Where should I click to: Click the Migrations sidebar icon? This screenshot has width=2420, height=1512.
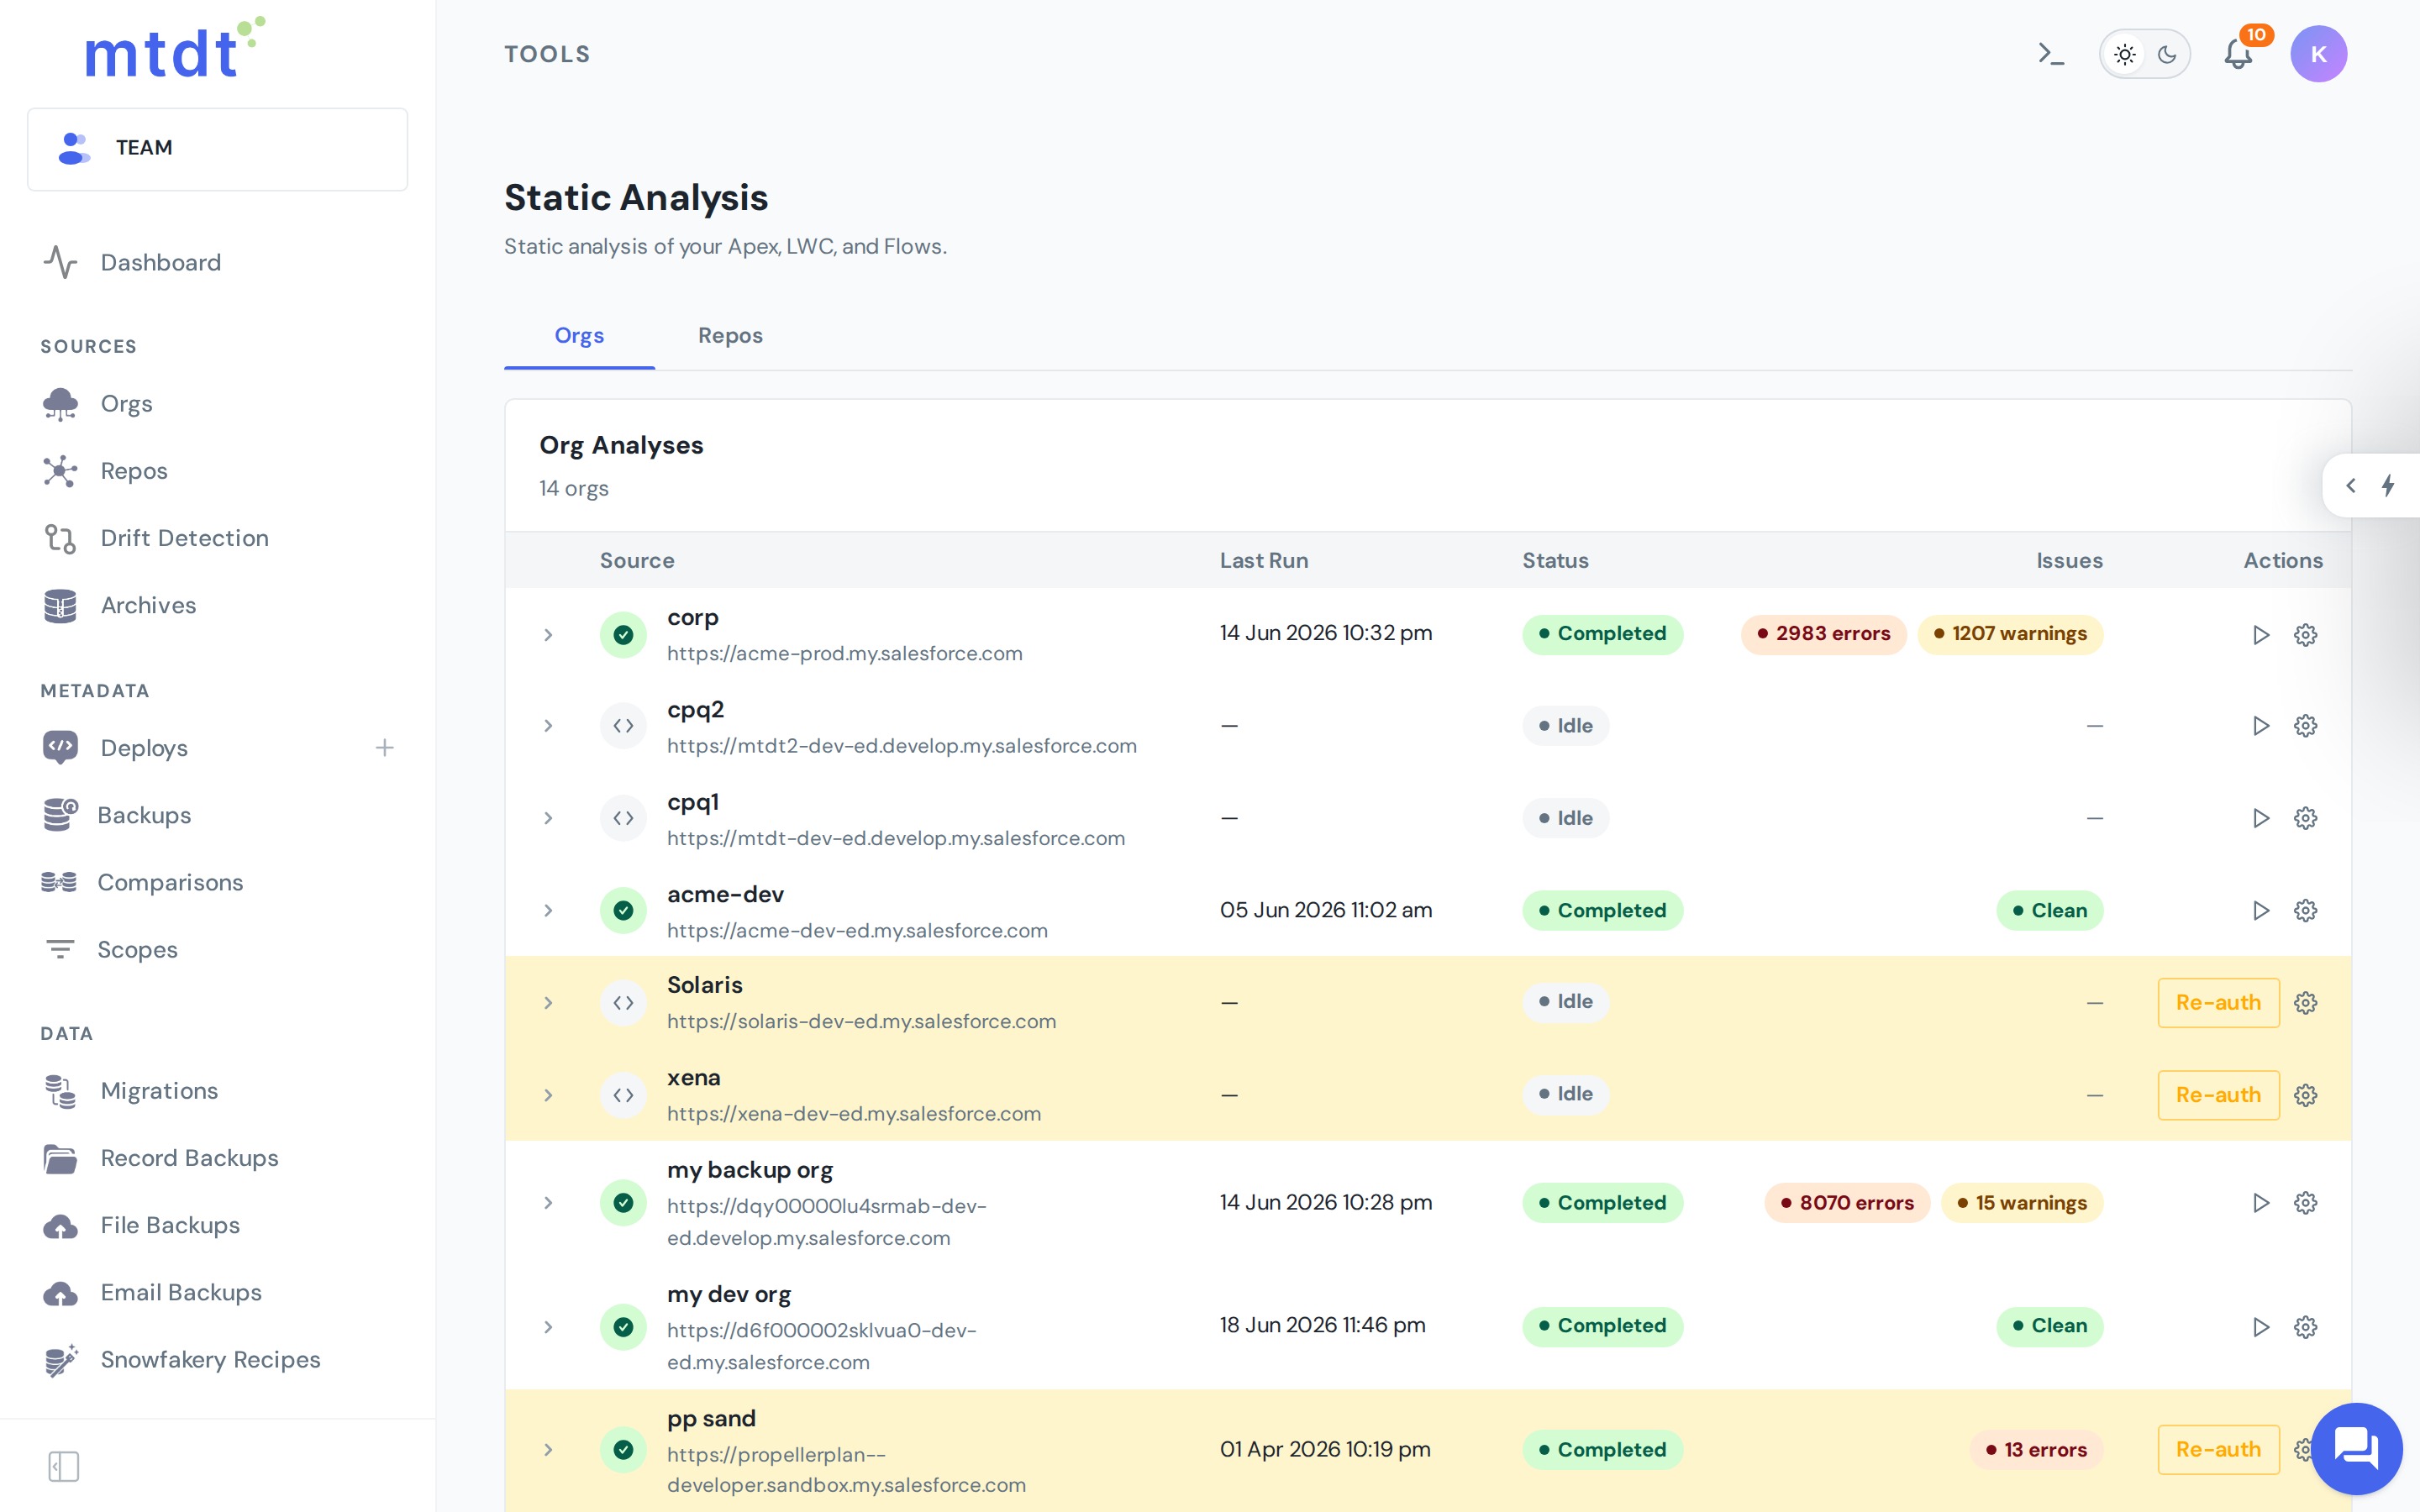pos(60,1091)
